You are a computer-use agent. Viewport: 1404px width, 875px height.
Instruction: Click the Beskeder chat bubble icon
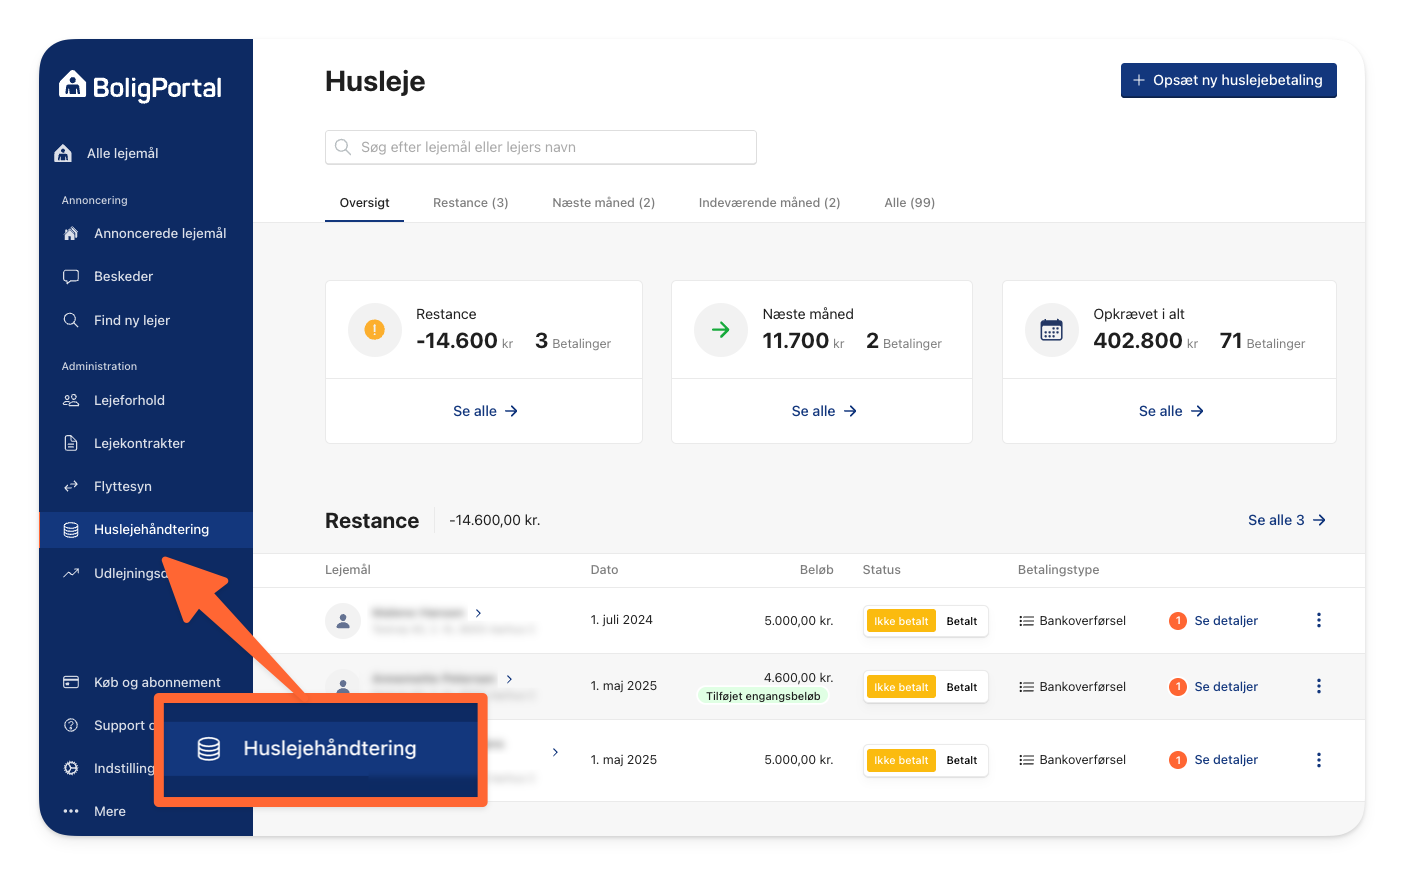[71, 276]
